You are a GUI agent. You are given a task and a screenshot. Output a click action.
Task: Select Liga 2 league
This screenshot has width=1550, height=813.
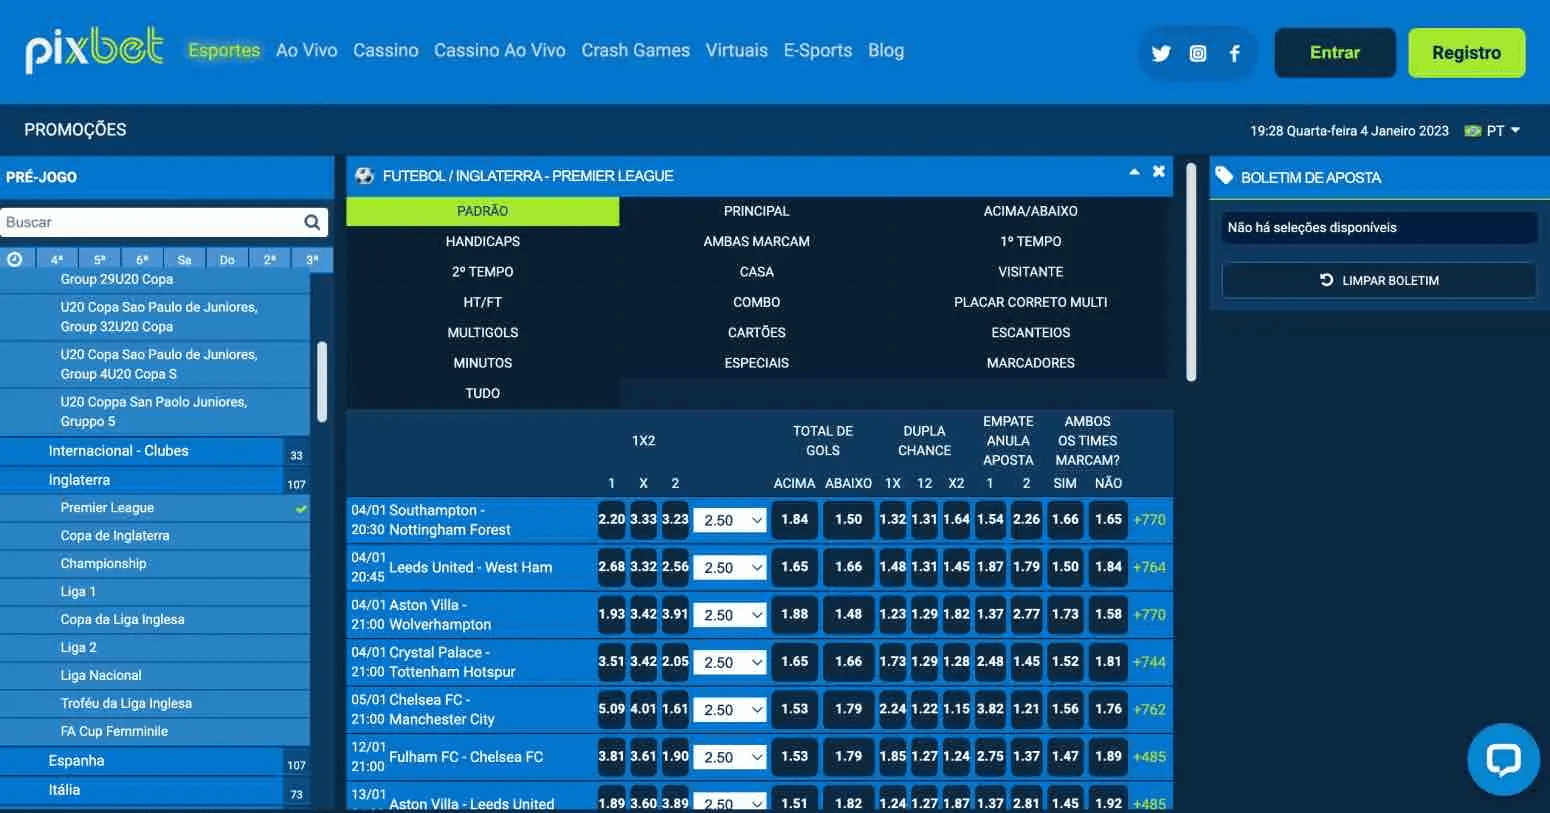tap(155, 648)
